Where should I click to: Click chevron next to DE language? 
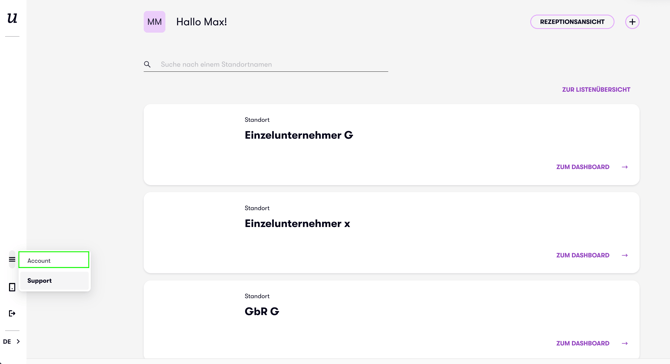tap(18, 341)
